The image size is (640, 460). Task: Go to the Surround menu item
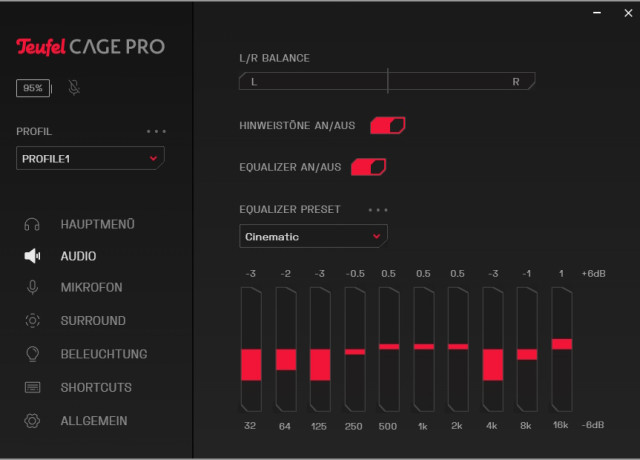pyautogui.click(x=93, y=321)
